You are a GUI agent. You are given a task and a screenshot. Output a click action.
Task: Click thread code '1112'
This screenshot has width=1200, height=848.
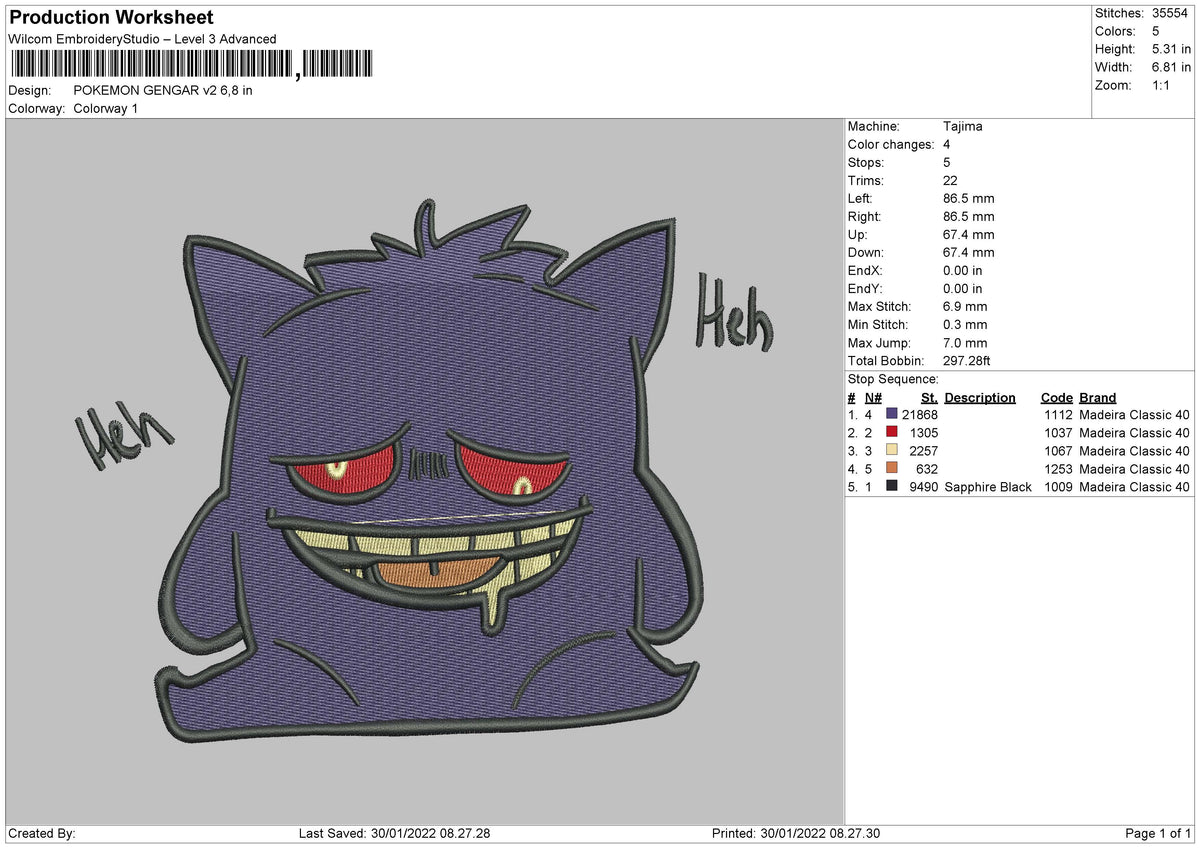tap(1058, 415)
